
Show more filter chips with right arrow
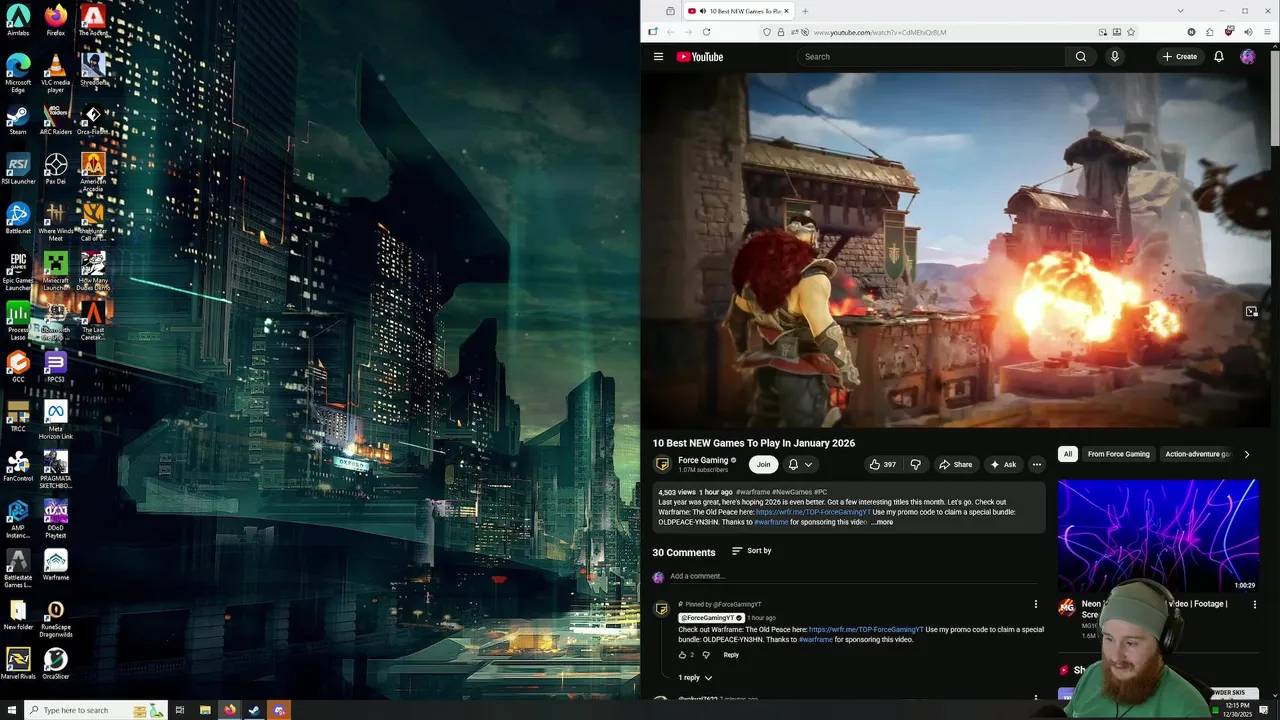(1246, 454)
